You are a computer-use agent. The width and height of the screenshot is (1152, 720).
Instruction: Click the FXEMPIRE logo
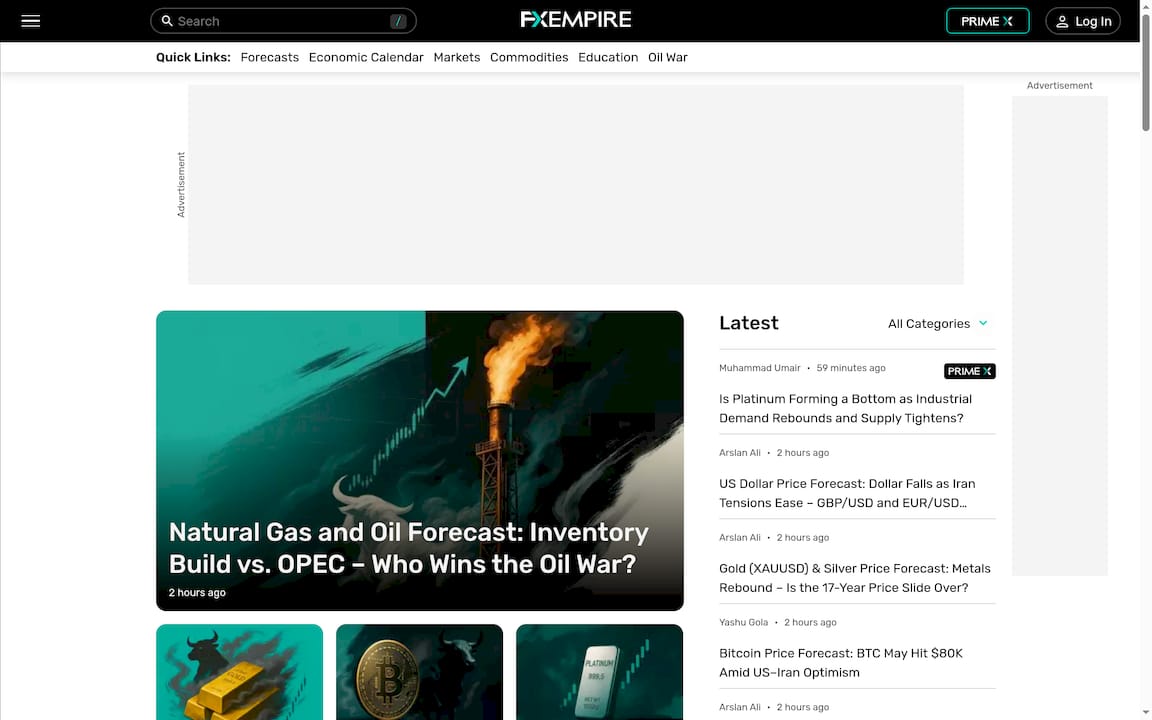click(575, 18)
